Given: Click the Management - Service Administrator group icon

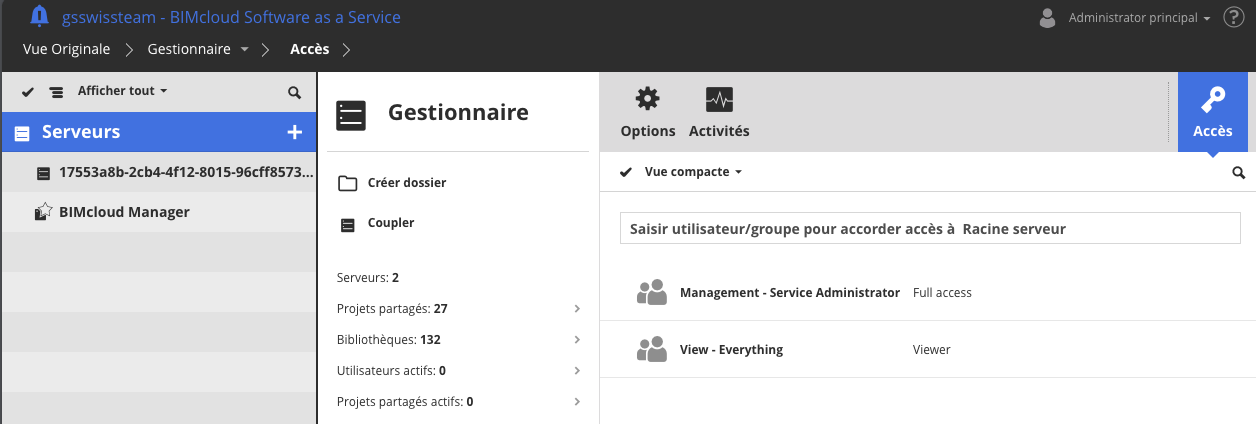Looking at the screenshot, I should pyautogui.click(x=652, y=292).
